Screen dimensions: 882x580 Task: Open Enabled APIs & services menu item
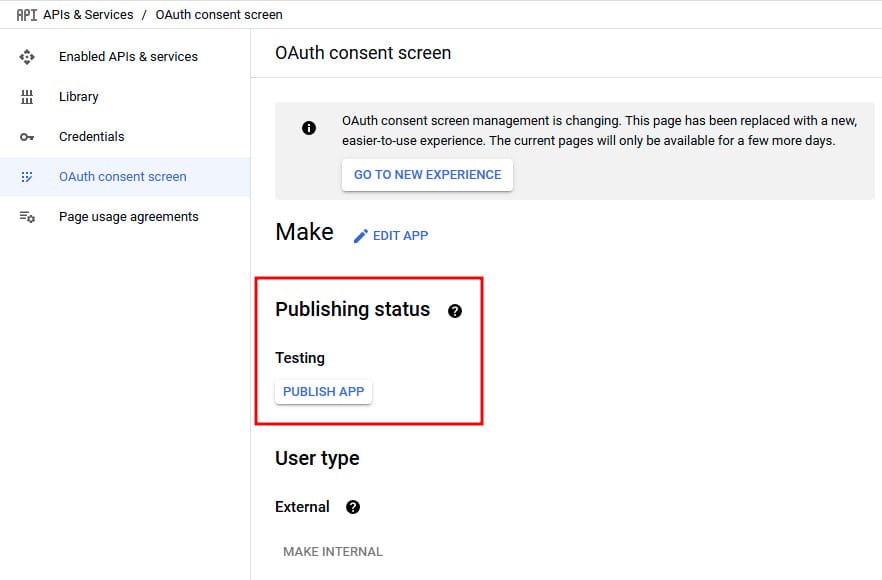[128, 57]
